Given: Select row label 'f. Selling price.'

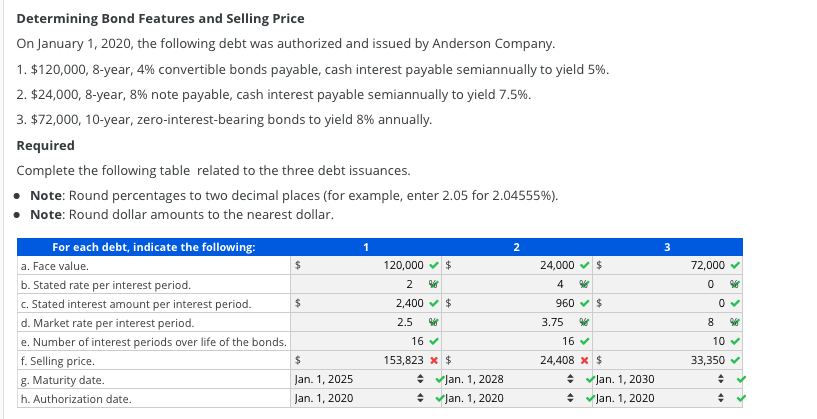Looking at the screenshot, I should click(58, 361).
